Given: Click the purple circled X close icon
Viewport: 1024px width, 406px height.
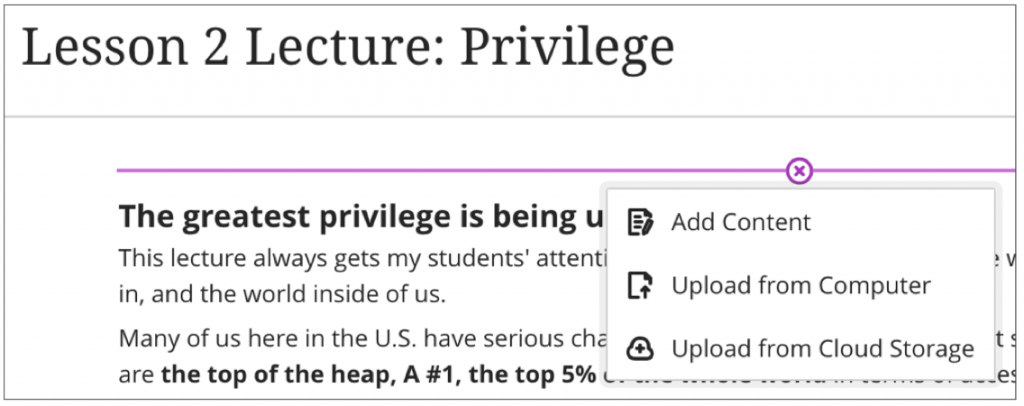Looking at the screenshot, I should (x=799, y=171).
